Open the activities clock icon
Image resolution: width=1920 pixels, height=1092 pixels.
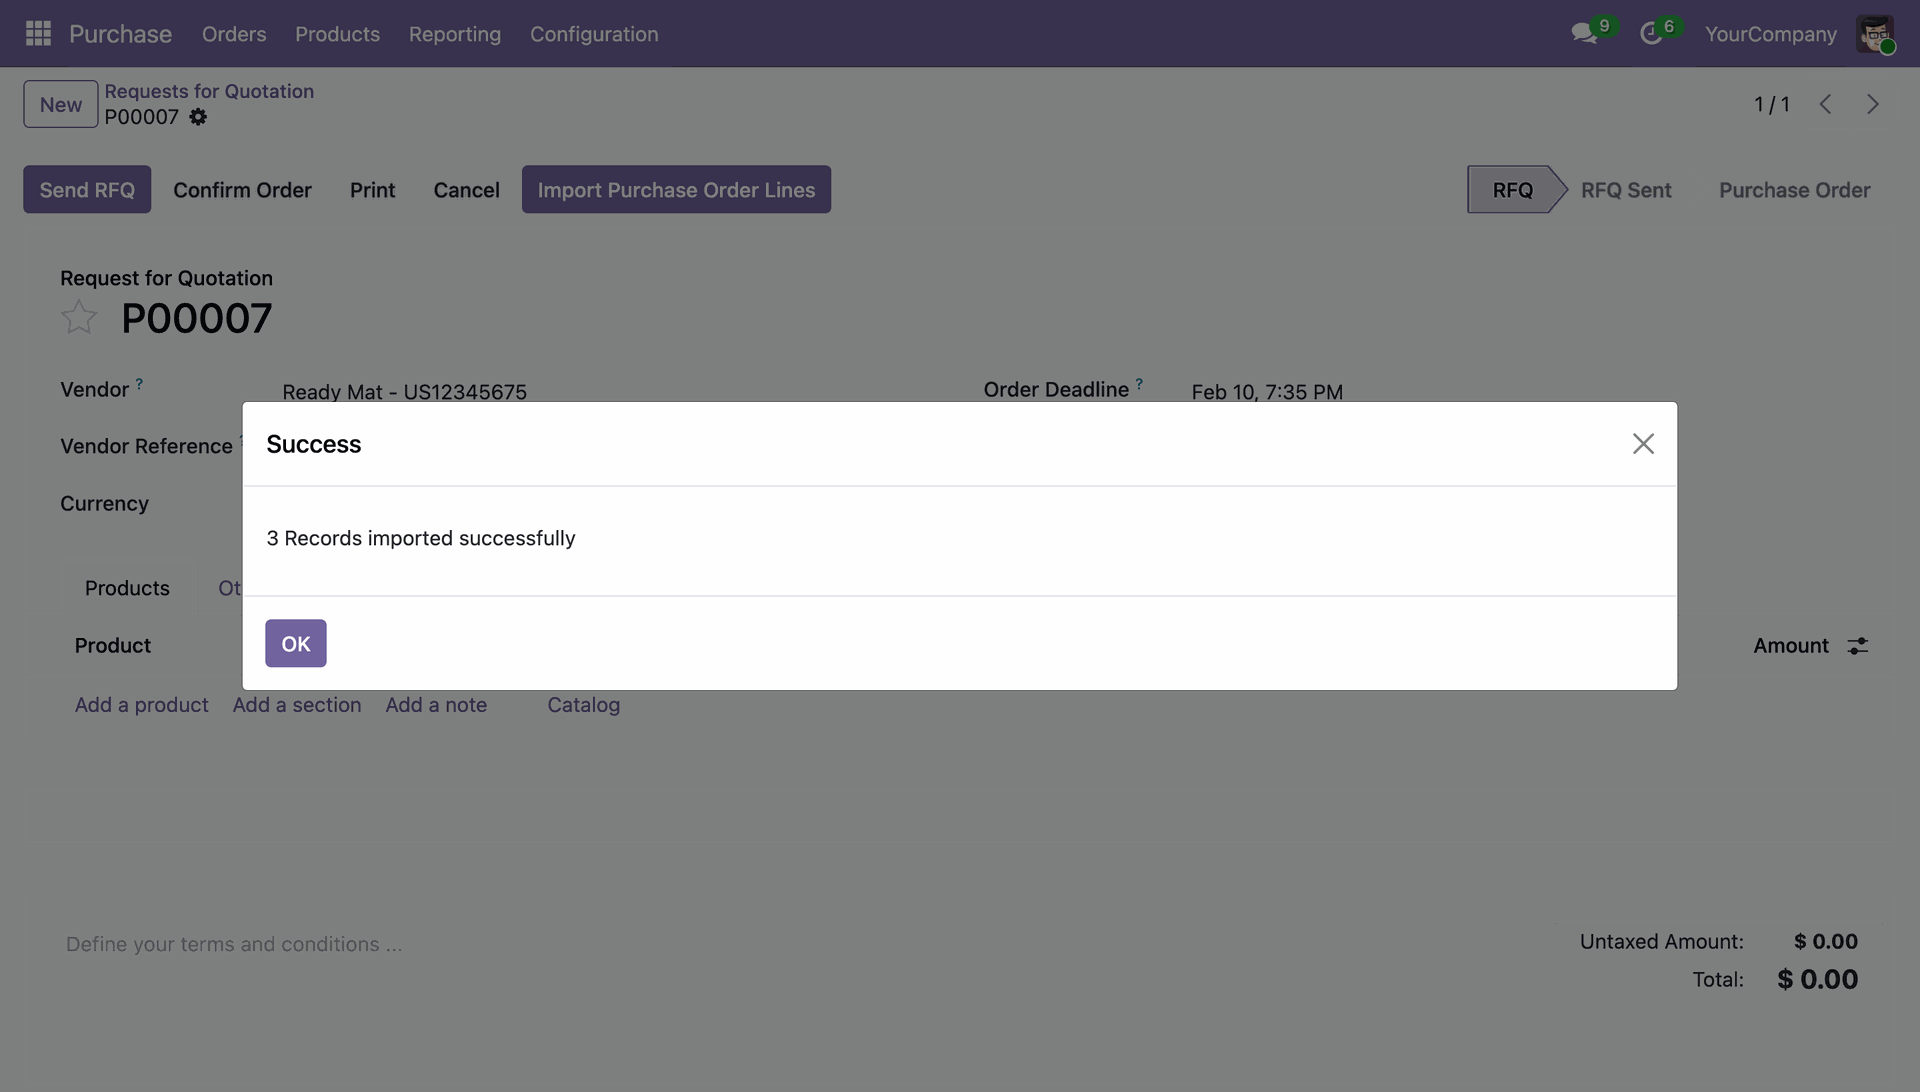(1651, 34)
